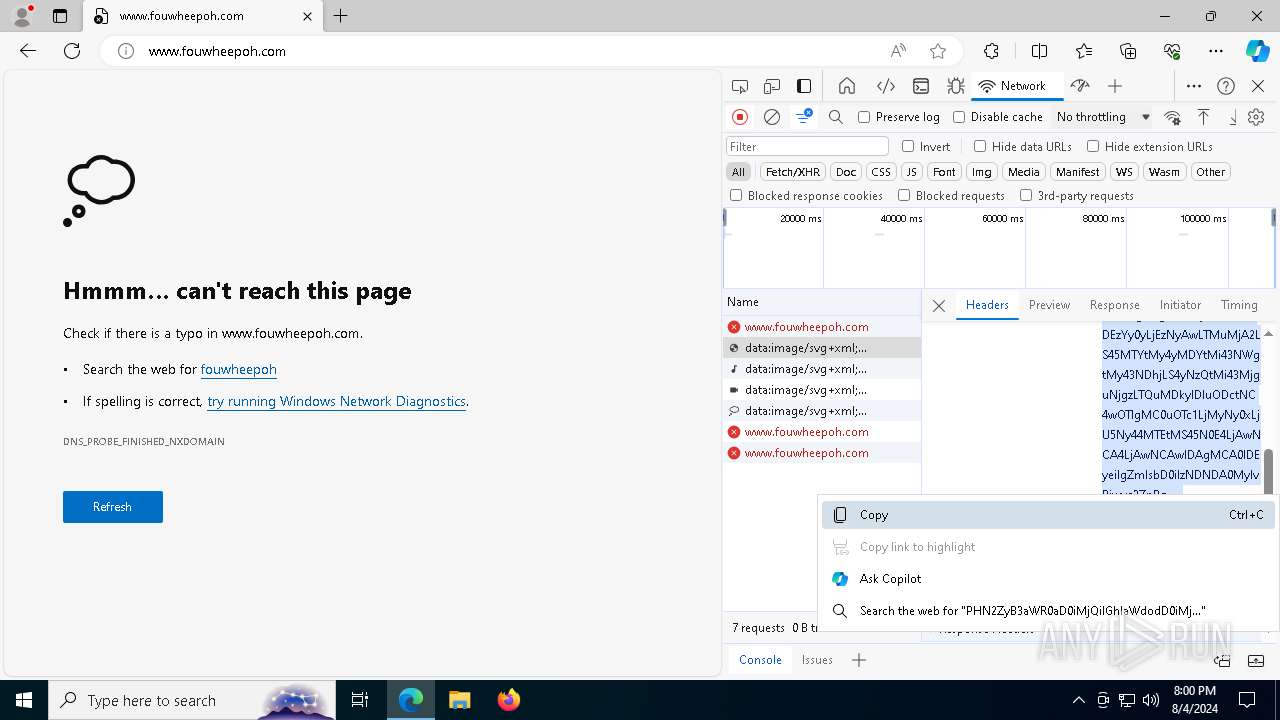The width and height of the screenshot is (1280, 720).
Task: Click the Inspect element tool in DevTools
Action: (740, 86)
